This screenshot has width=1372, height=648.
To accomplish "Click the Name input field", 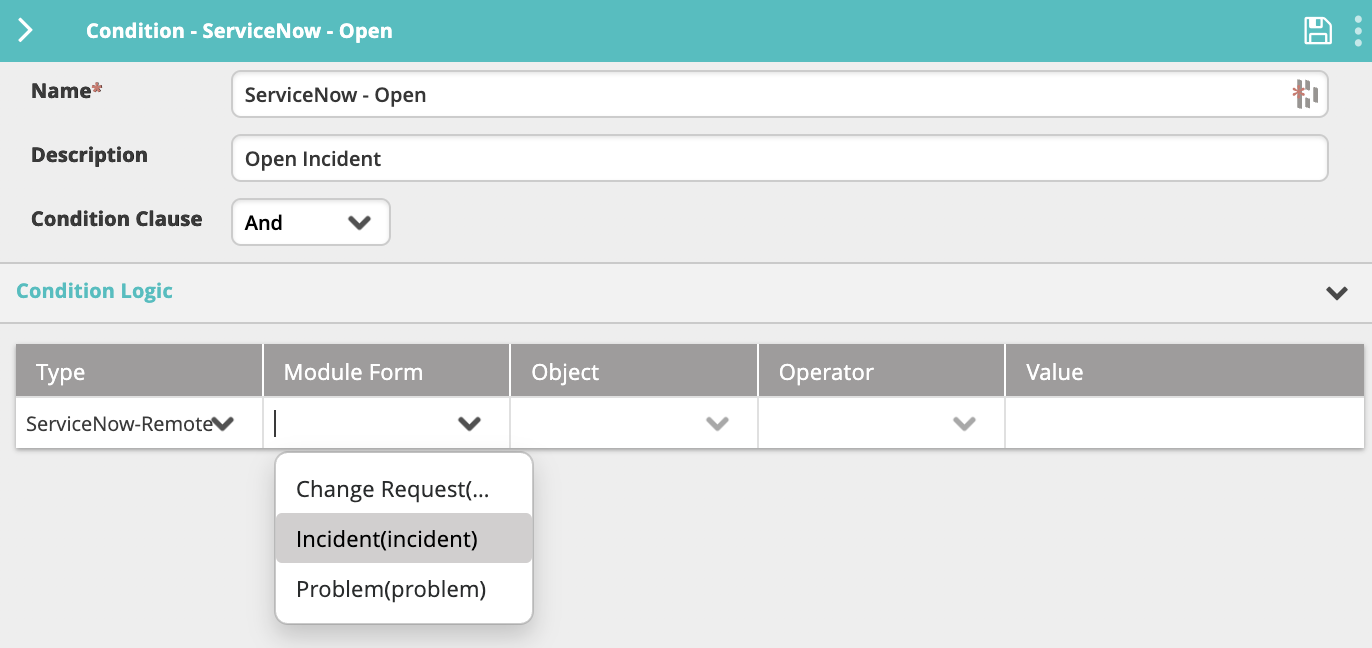I will [x=779, y=95].
